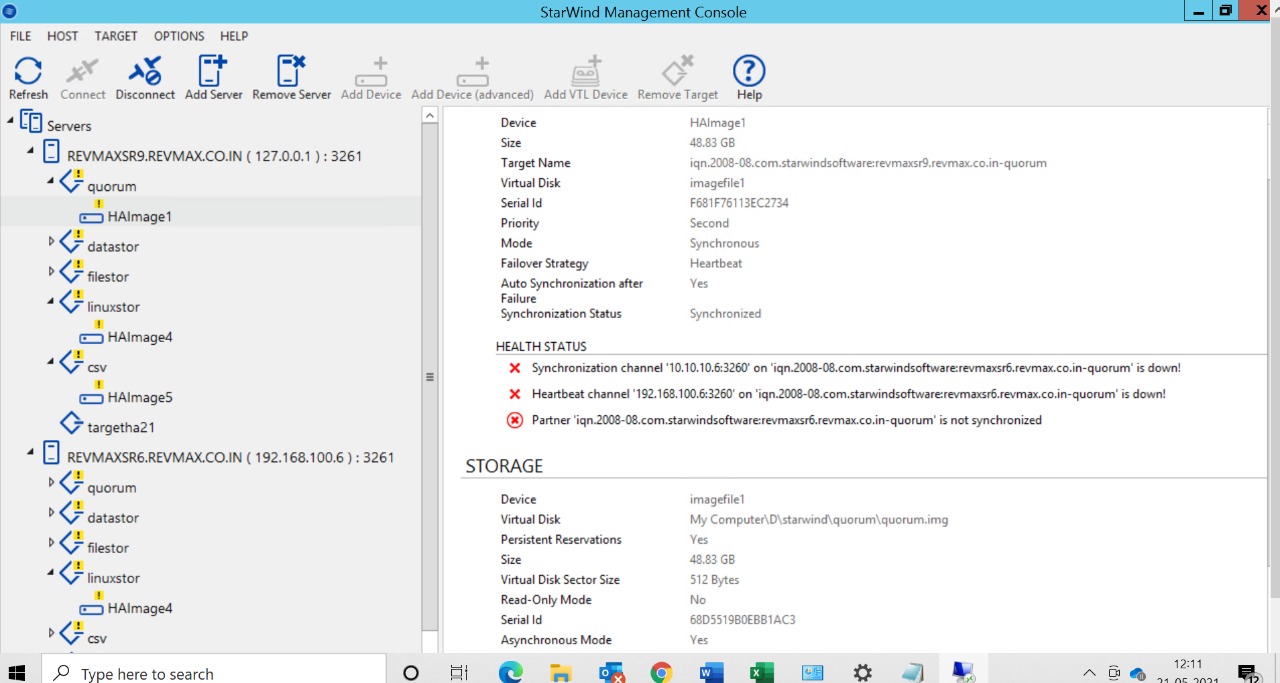This screenshot has width=1280, height=683.
Task: Open File Explorer from the taskbar
Action: 561,673
